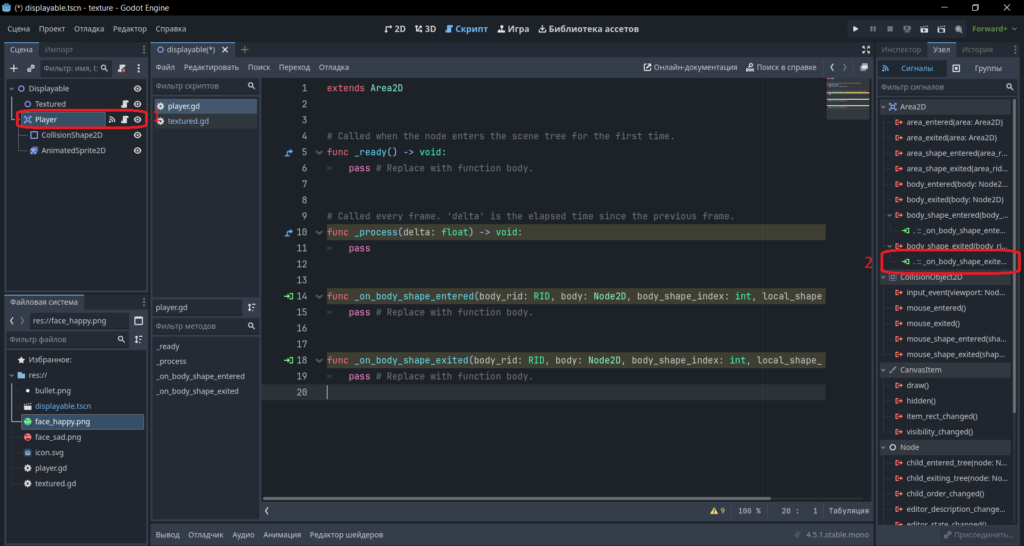Run the project with the play icon
The height and width of the screenshot is (546, 1024).
(x=855, y=29)
